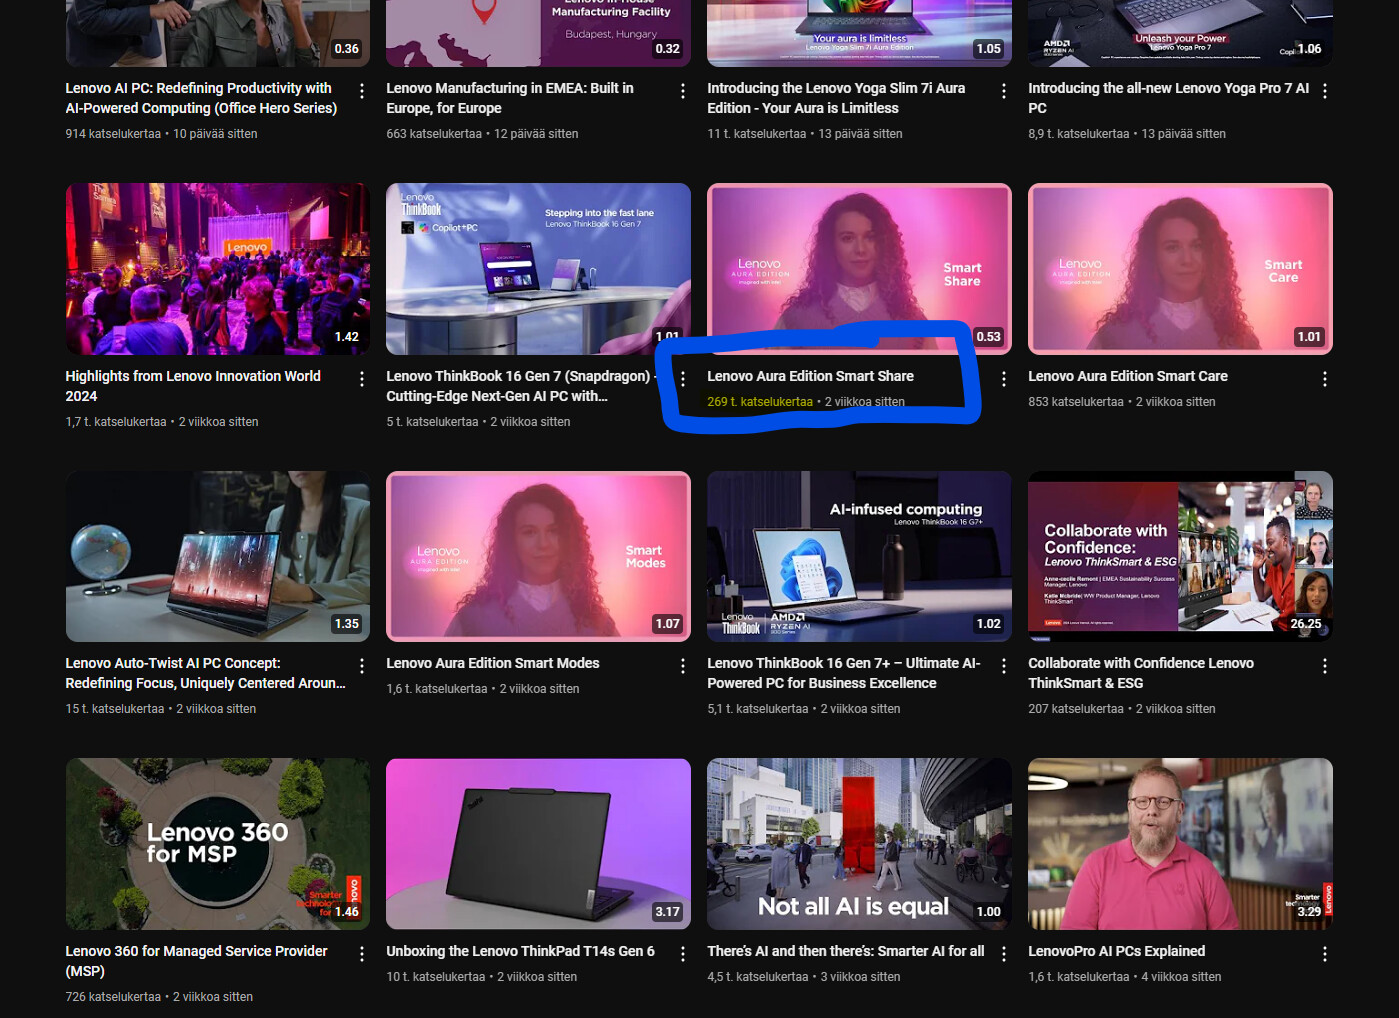Open title LenovoPro AI PCs Explained
This screenshot has width=1399, height=1018.
pyautogui.click(x=1116, y=951)
